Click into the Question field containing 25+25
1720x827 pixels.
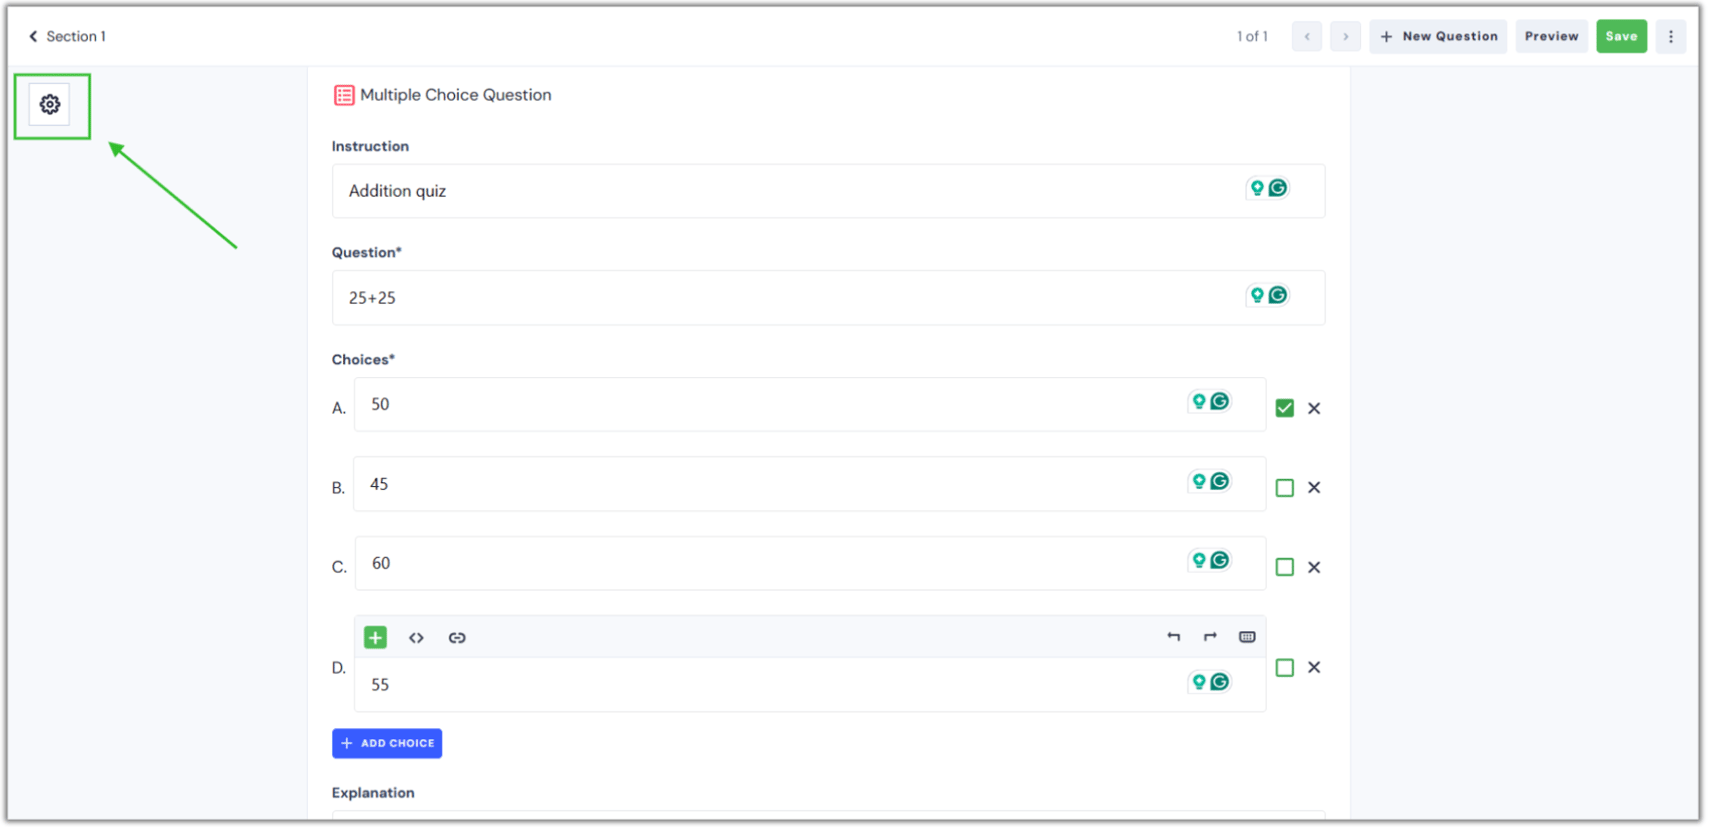click(780, 298)
